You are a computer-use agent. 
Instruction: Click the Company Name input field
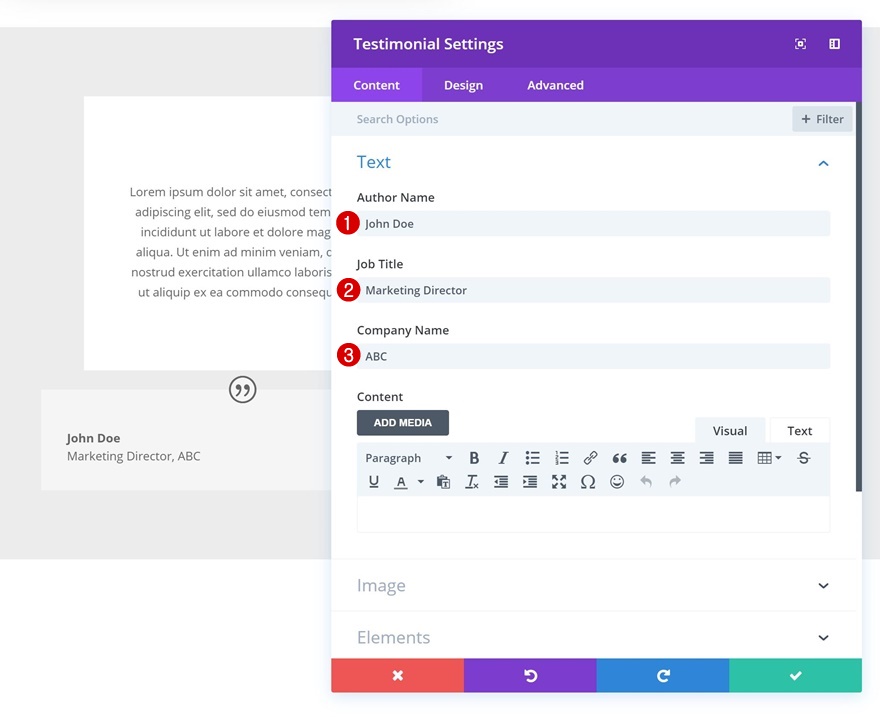tap(594, 356)
